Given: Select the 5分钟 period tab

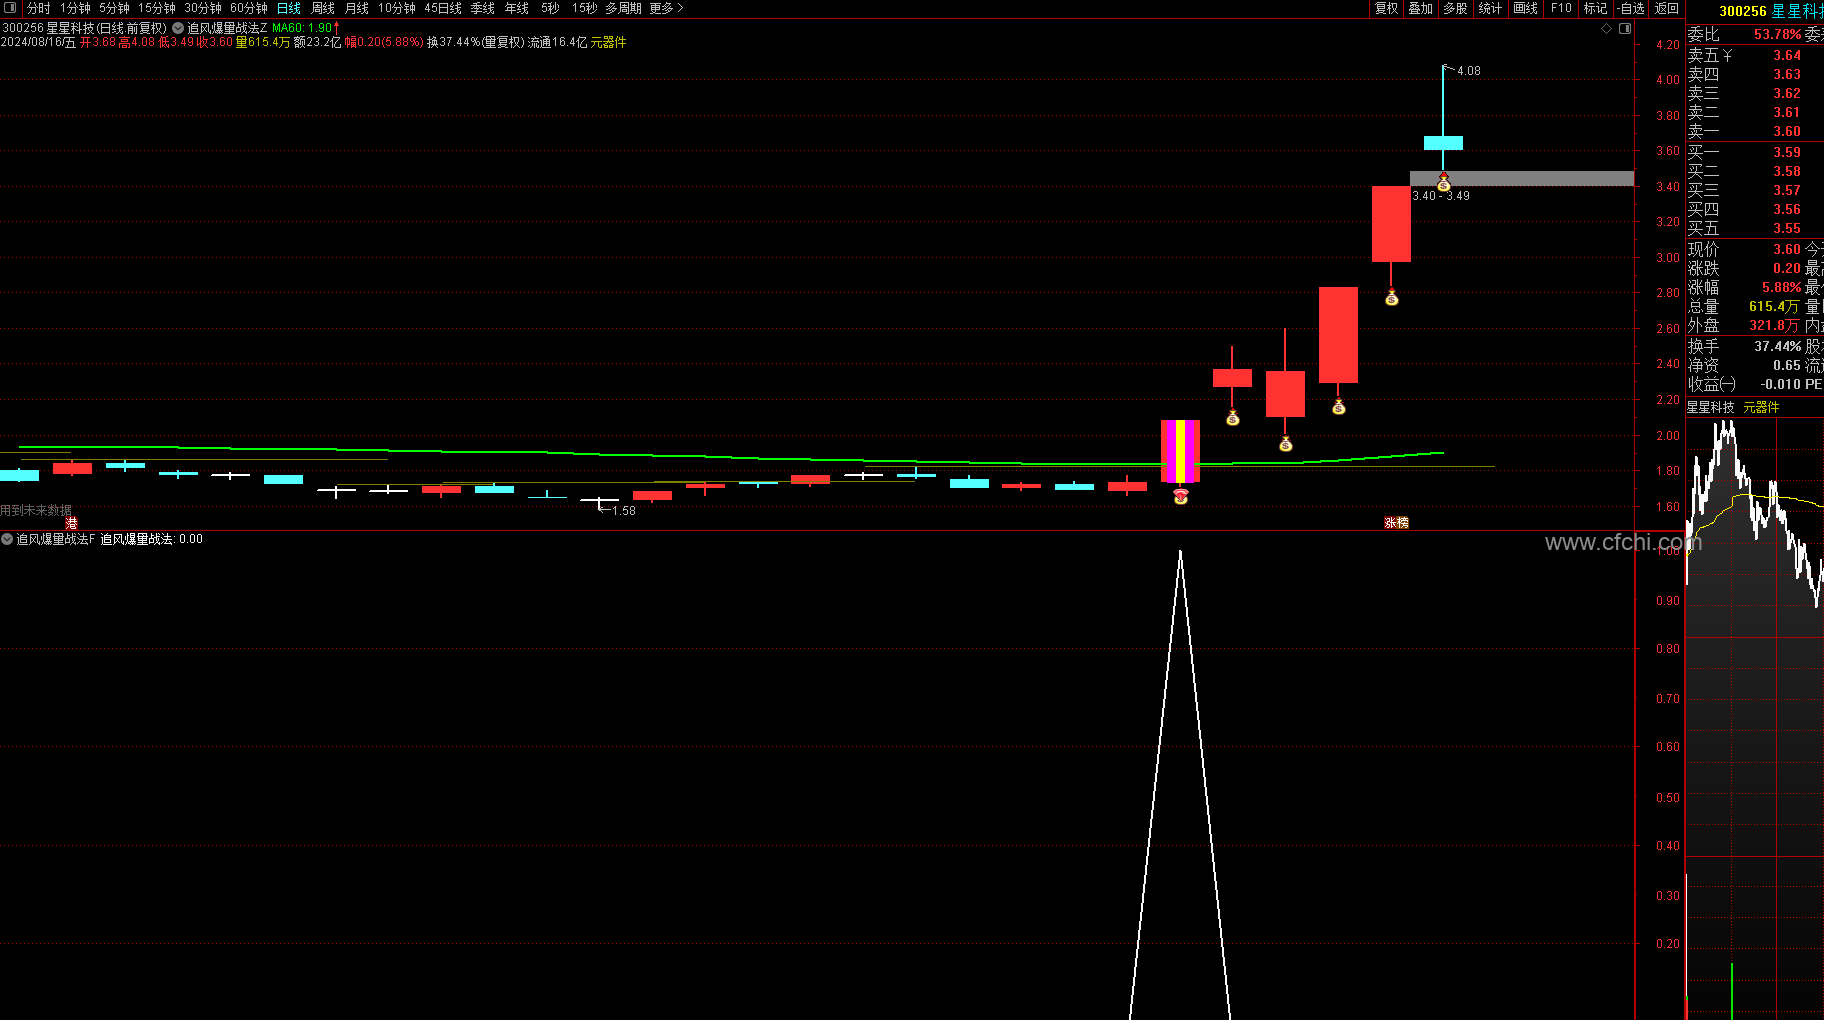Looking at the screenshot, I should coord(114,8).
